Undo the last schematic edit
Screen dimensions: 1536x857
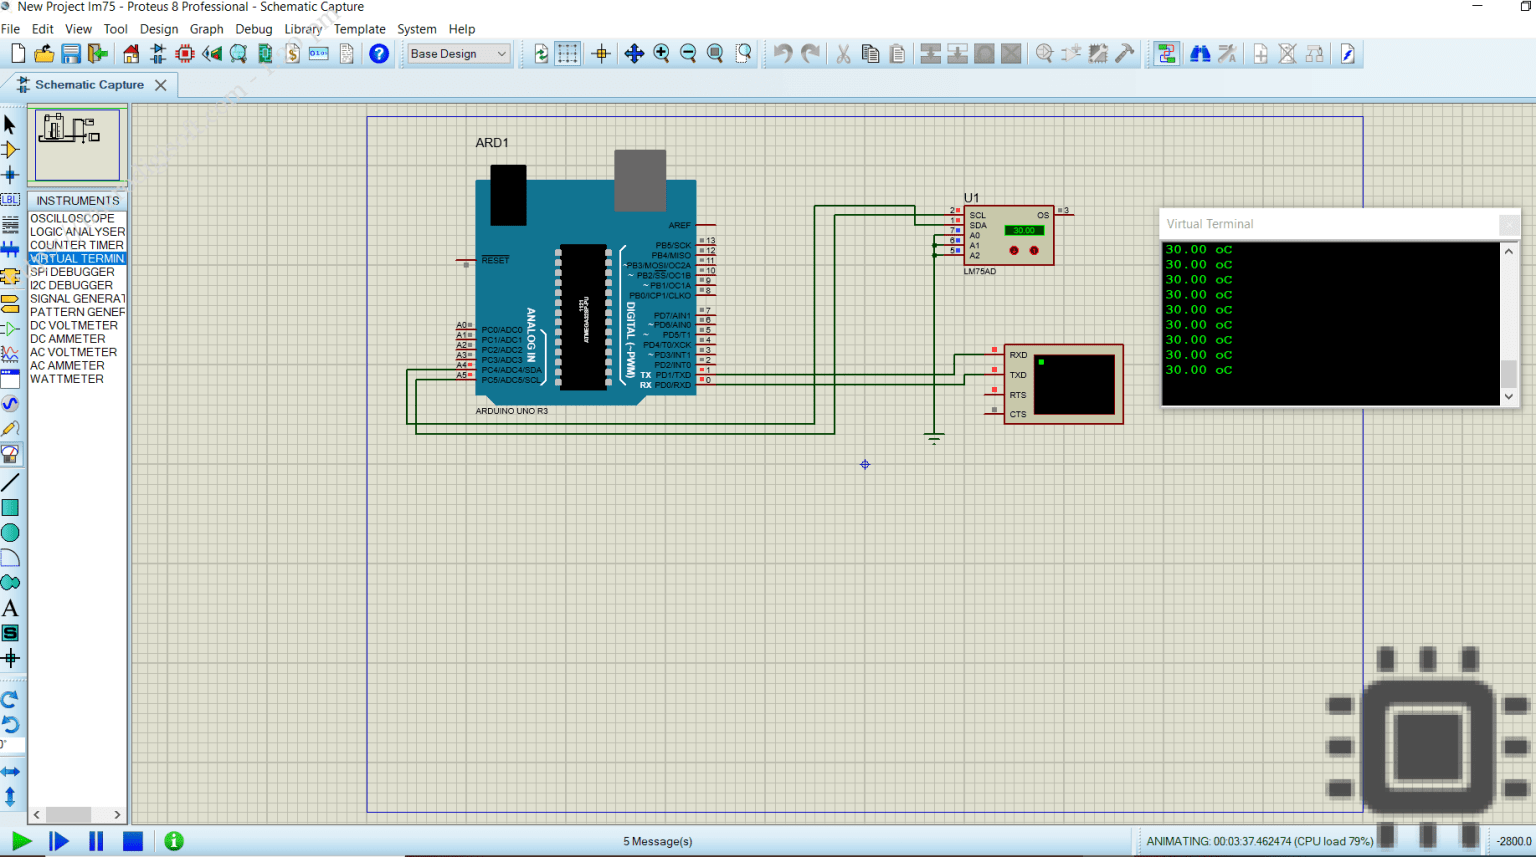781,53
